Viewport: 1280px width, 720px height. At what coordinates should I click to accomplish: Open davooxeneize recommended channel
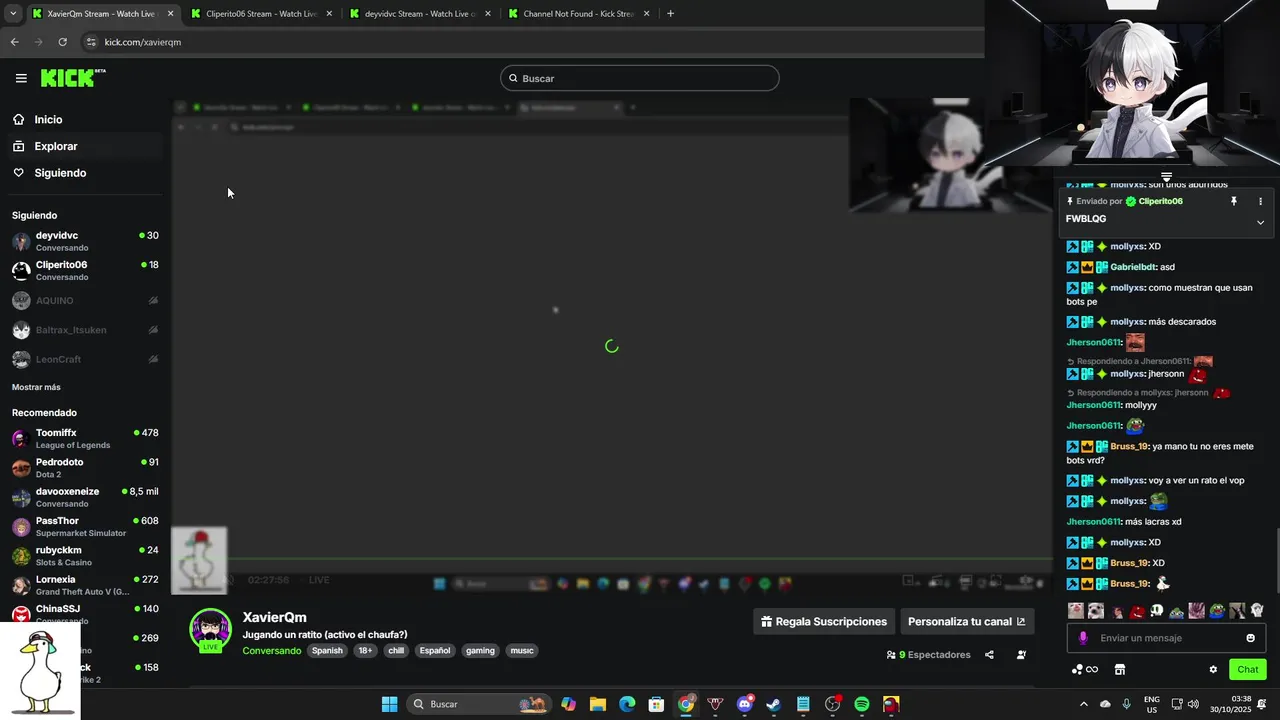pyautogui.click(x=84, y=497)
